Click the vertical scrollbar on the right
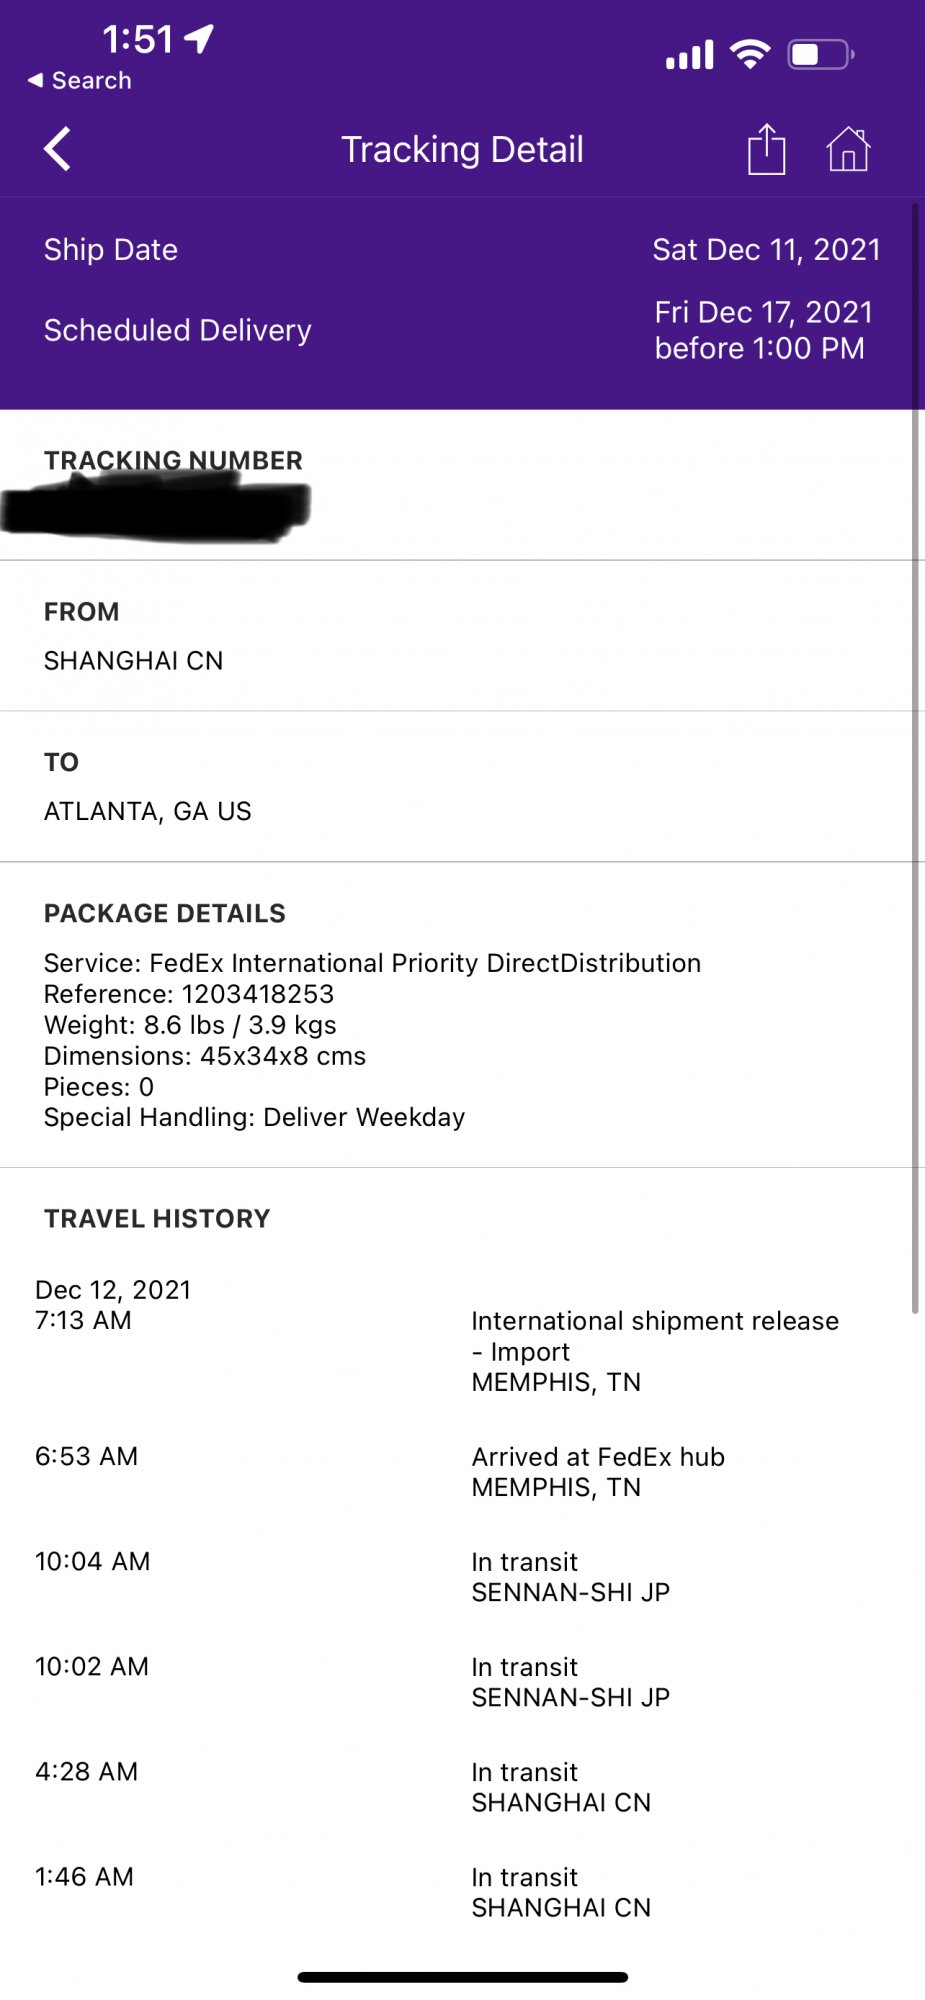925x2000 pixels. point(914,760)
